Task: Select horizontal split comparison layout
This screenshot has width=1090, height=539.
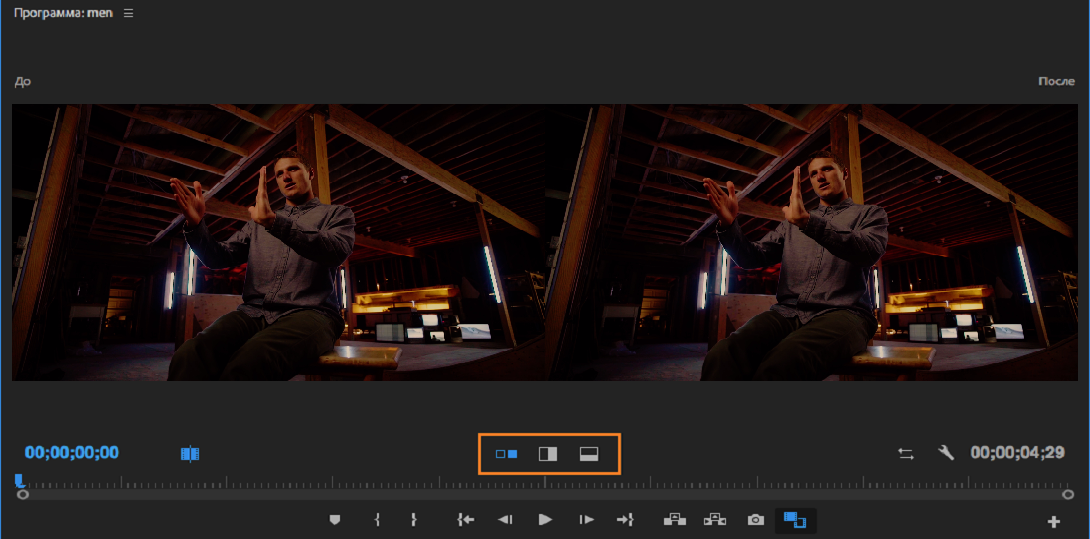Action: [x=589, y=454]
